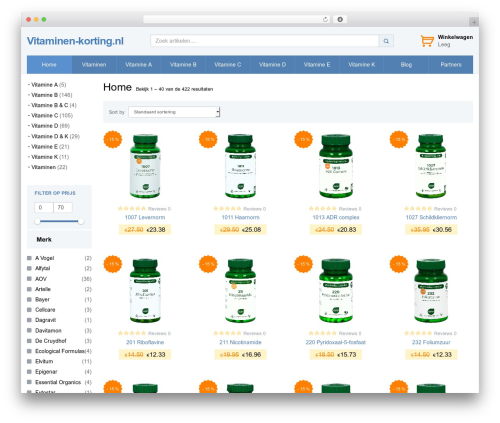Viewport: 500px width, 423px height.
Task: Click the €23.38 price of Levernorm
Action: pyautogui.click(x=156, y=230)
